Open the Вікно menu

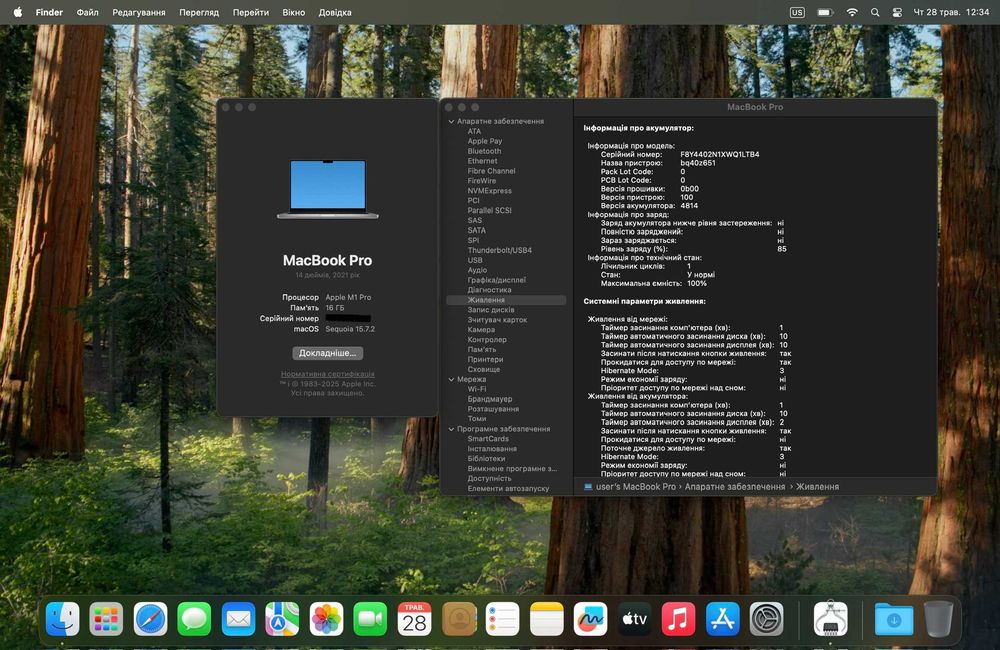[293, 12]
